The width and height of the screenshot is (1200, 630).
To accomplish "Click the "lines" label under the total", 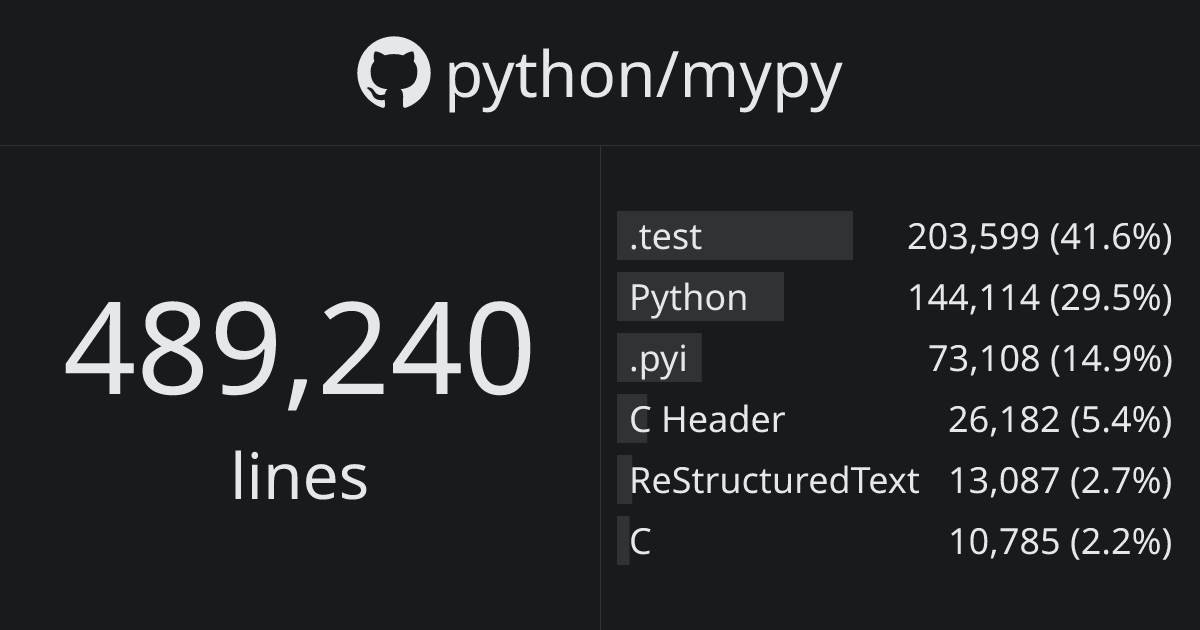I will 299,476.
